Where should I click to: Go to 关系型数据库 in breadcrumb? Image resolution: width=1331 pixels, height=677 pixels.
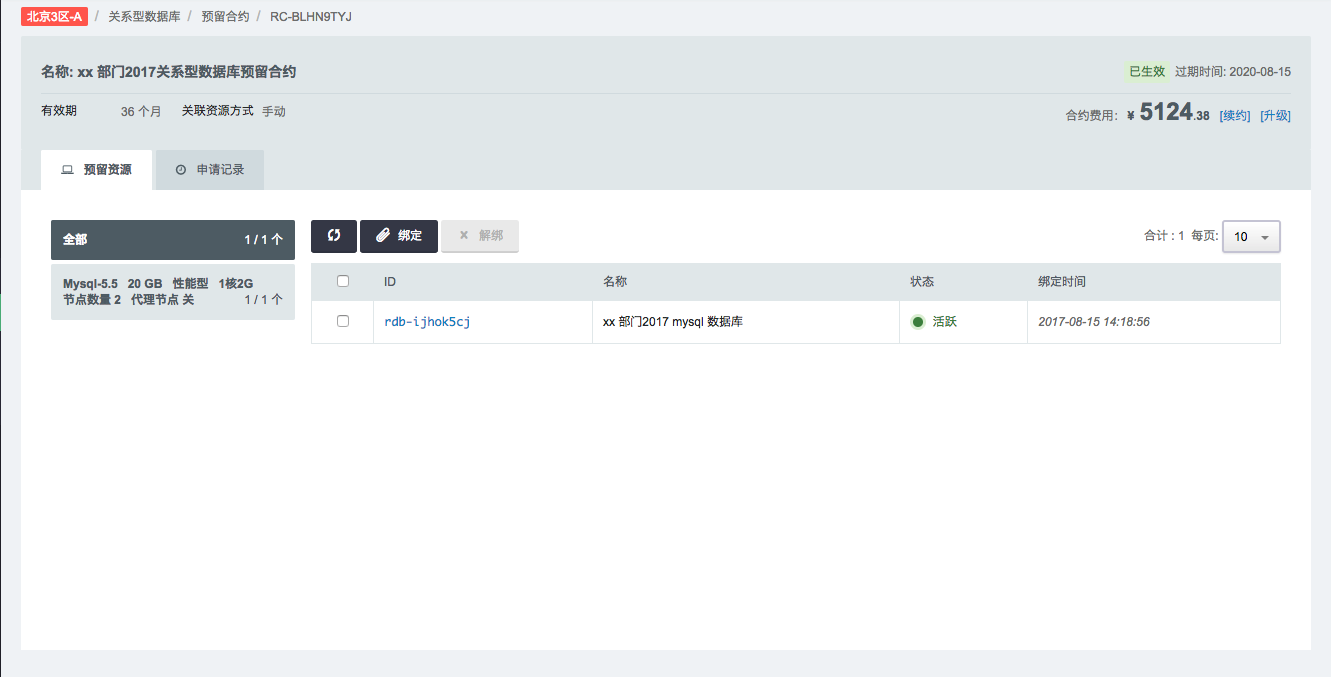pyautogui.click(x=144, y=17)
